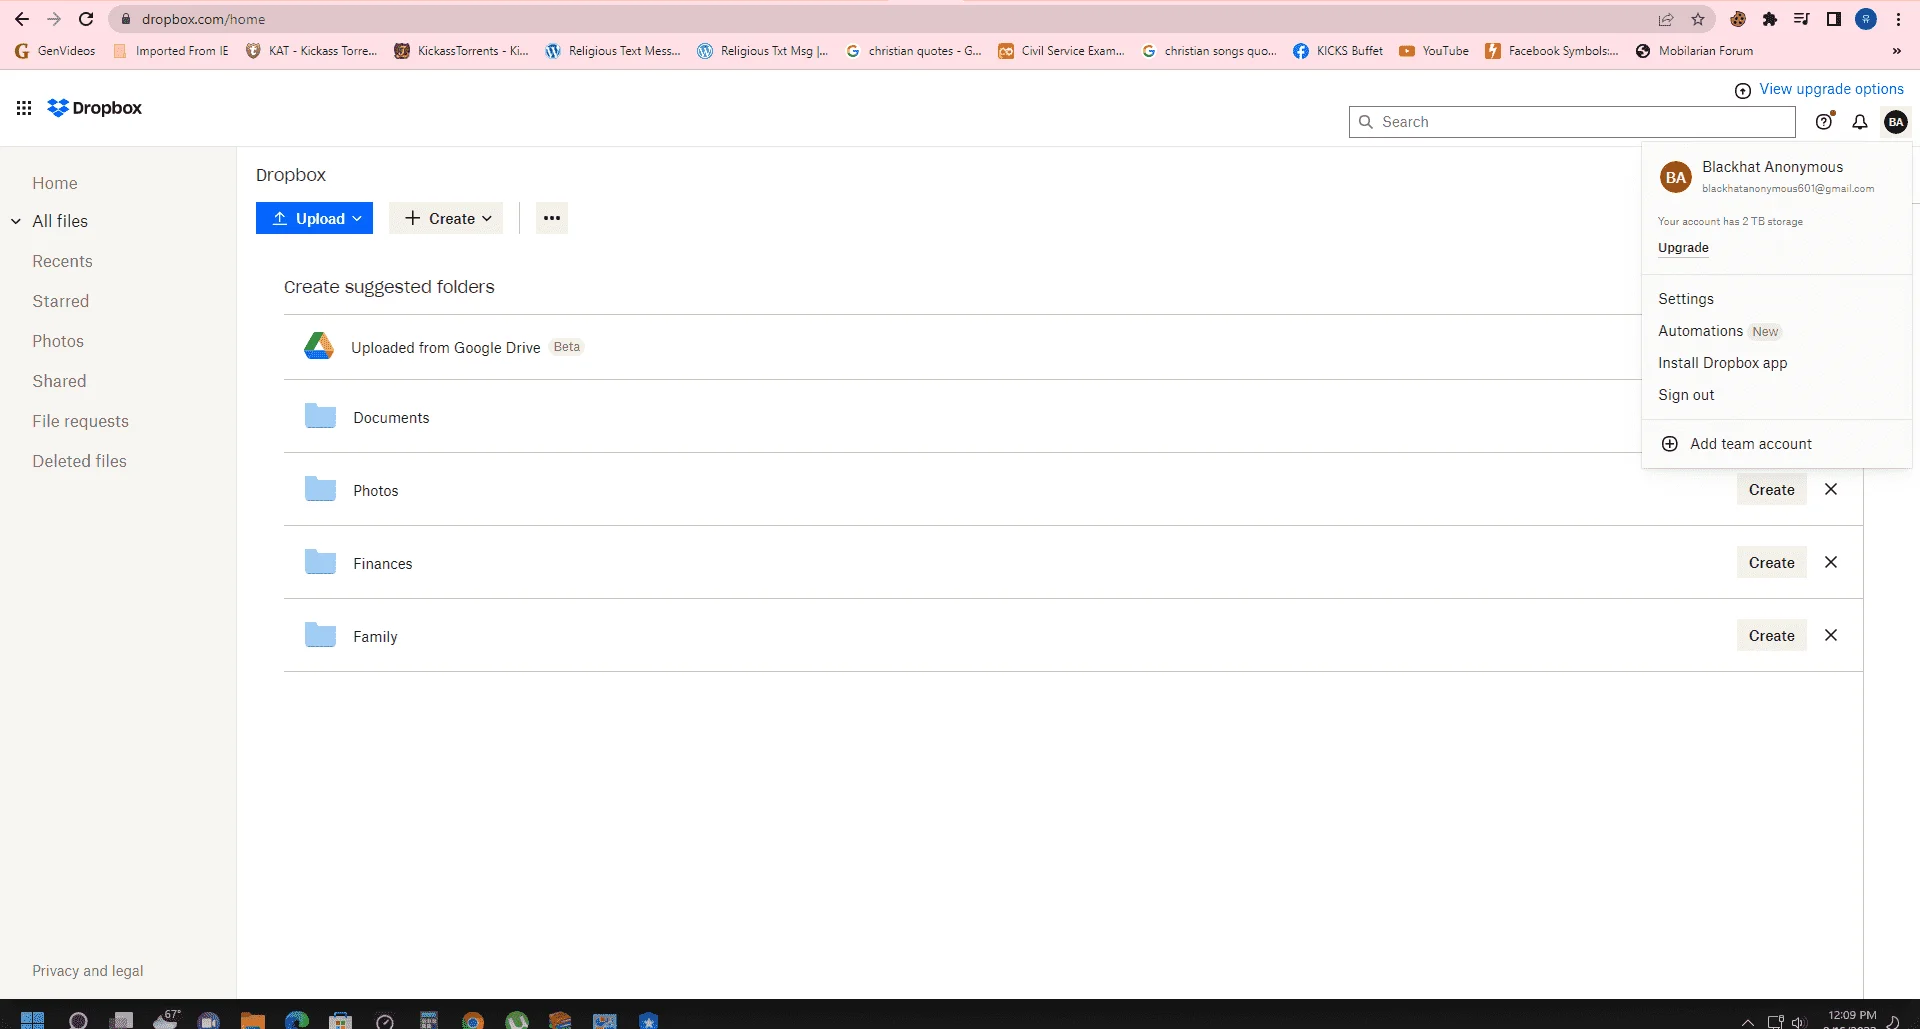This screenshot has height=1029, width=1920.
Task: Sign out of Dropbox
Action: coord(1686,395)
